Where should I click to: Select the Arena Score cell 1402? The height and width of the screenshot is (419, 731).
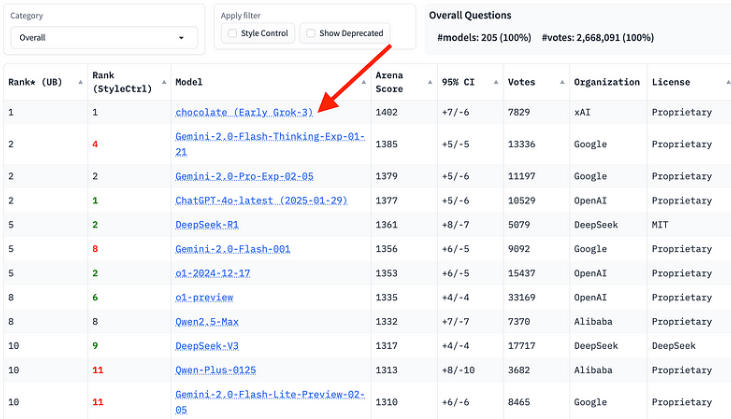pyautogui.click(x=386, y=112)
